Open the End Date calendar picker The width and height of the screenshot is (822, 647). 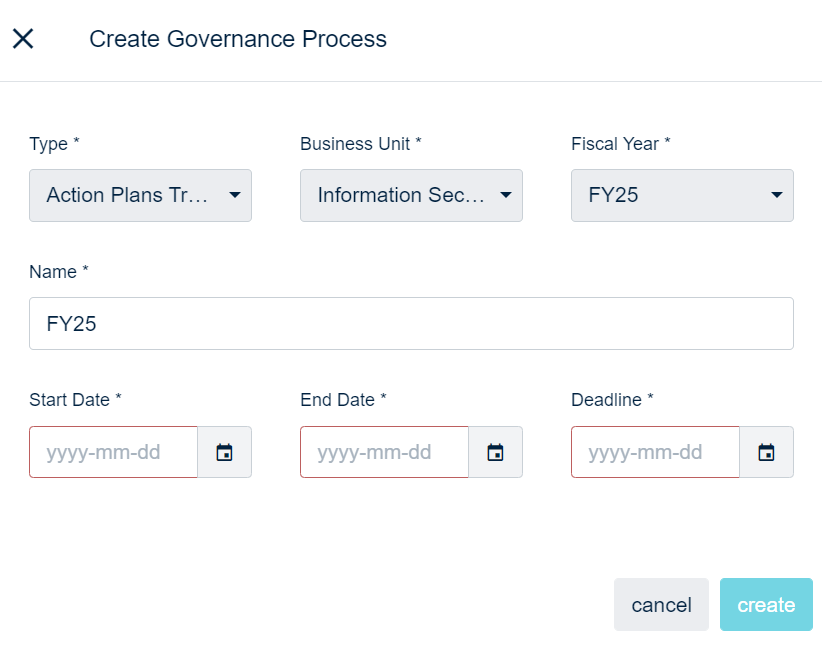click(x=495, y=452)
